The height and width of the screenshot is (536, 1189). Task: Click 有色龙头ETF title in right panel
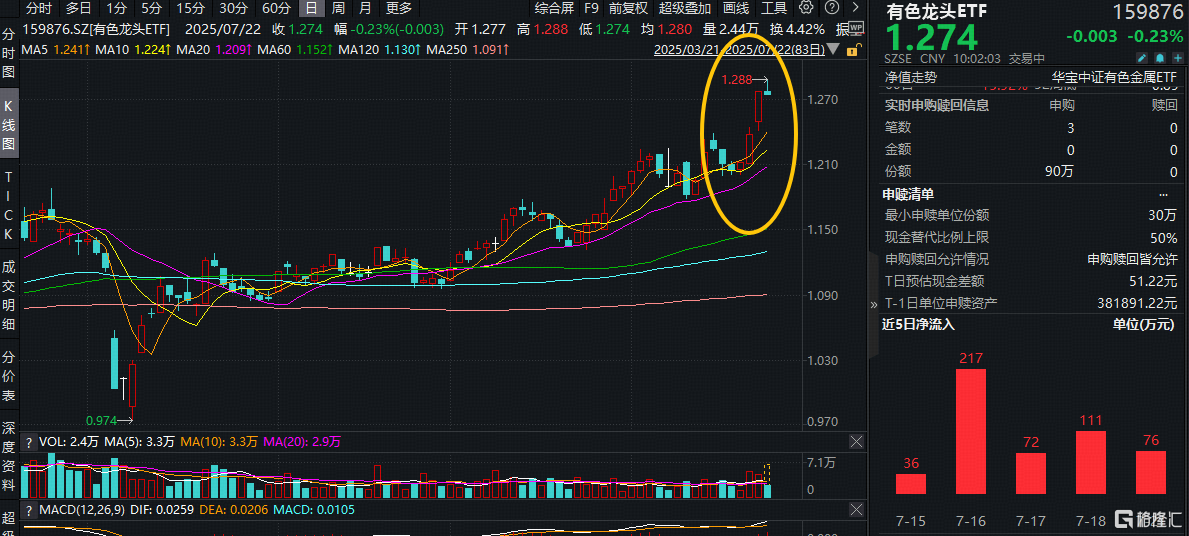938,11
